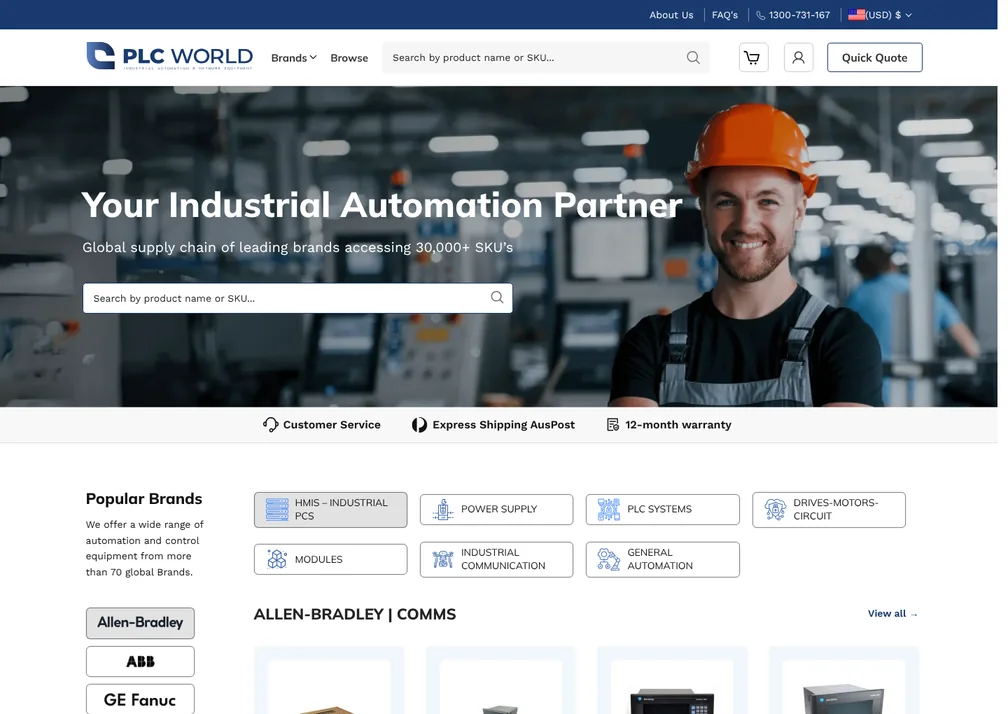Open the shopping cart icon

pyautogui.click(x=753, y=58)
